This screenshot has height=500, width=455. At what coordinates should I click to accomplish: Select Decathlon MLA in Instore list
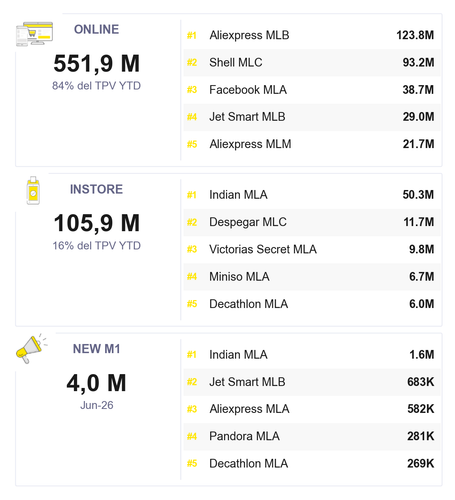pos(312,304)
